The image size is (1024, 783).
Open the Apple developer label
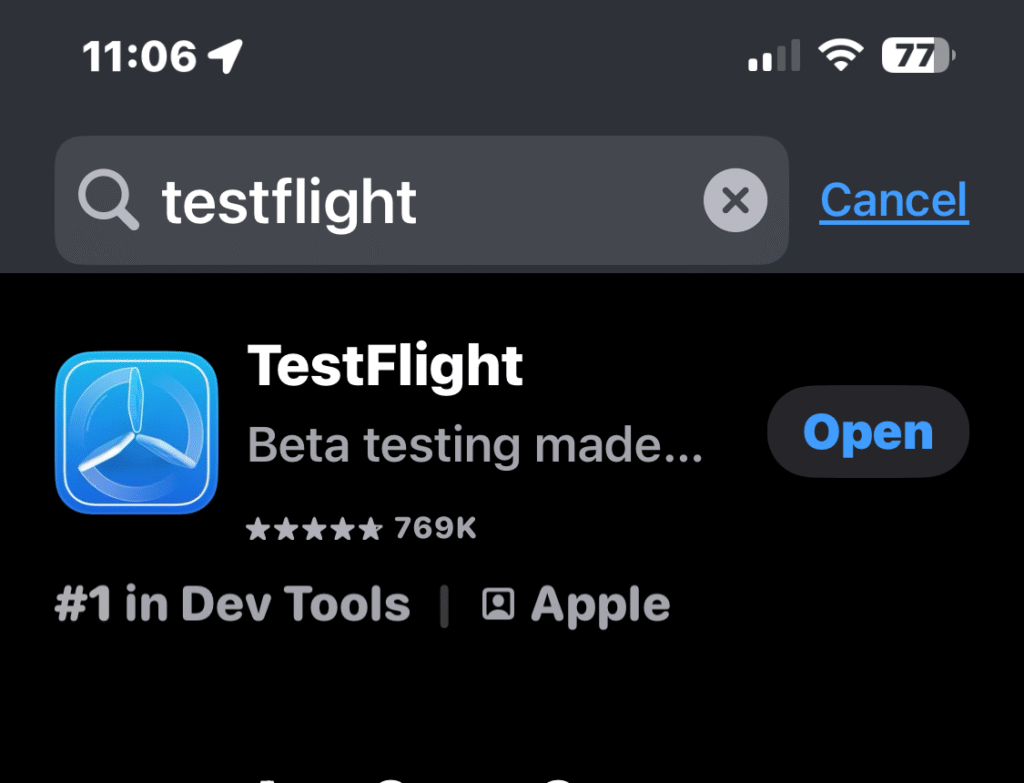point(599,604)
